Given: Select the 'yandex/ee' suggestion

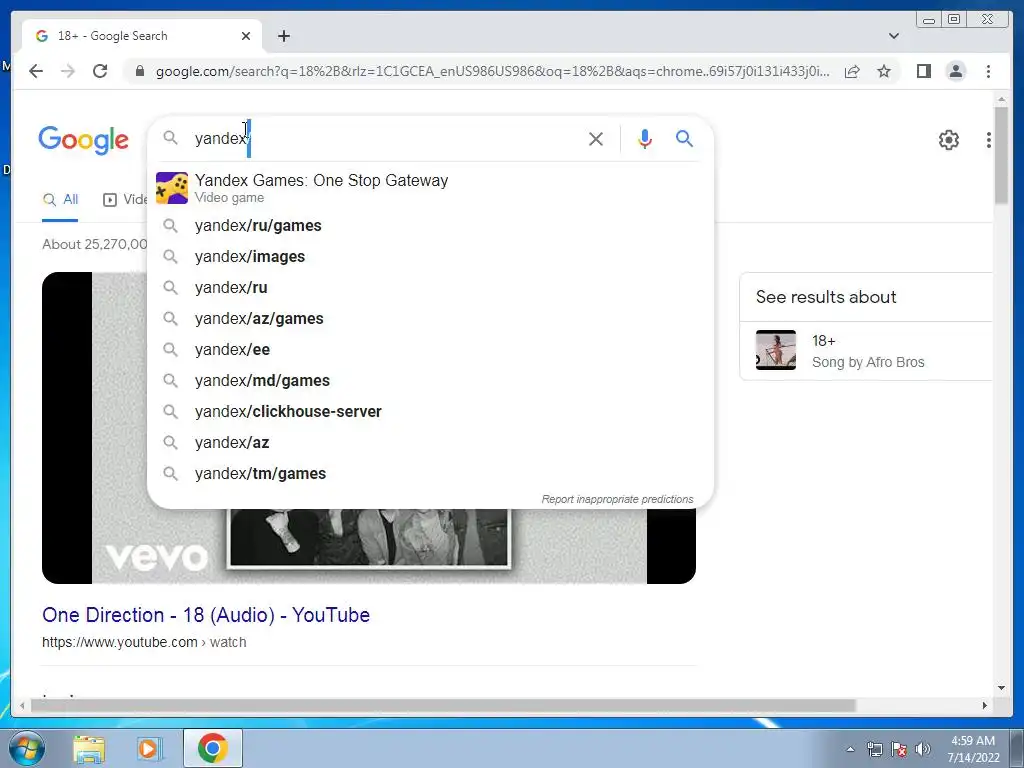Looking at the screenshot, I should pyautogui.click(x=430, y=350).
